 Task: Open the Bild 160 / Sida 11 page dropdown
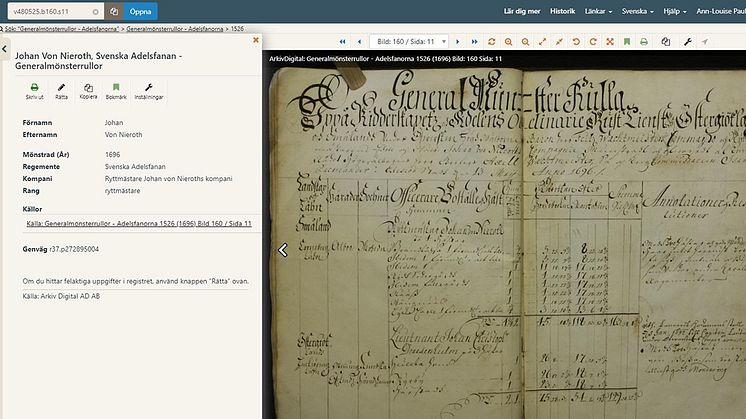click(409, 42)
